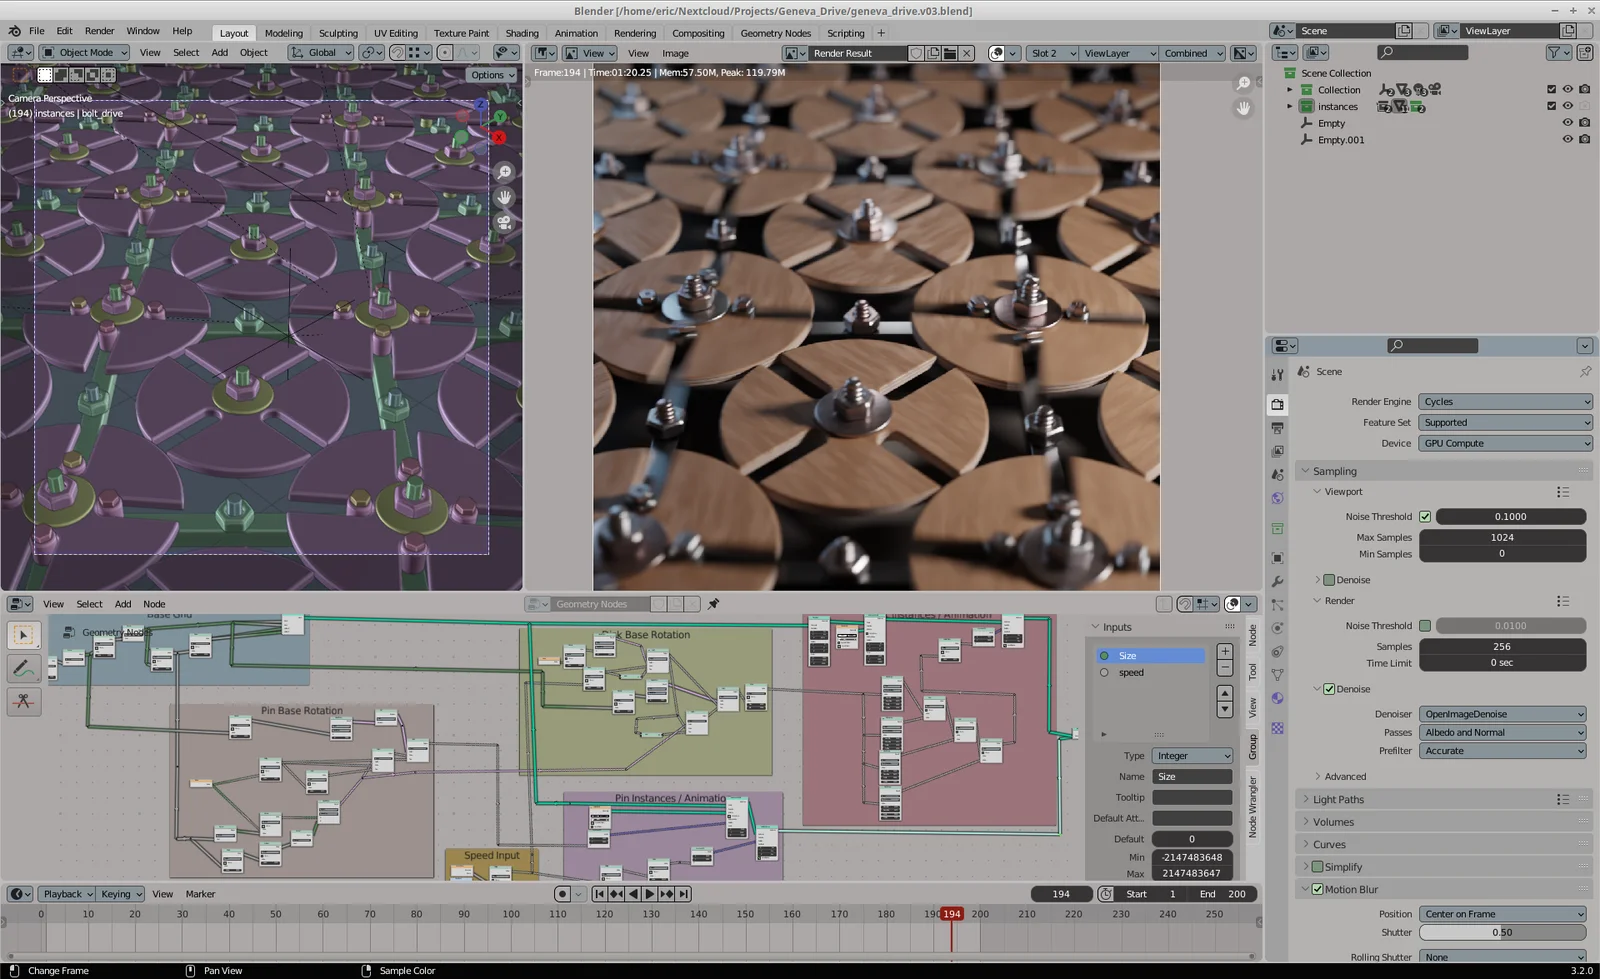This screenshot has height=979, width=1600.
Task: Click the camera view icon in the viewport gizmos
Action: pos(504,223)
